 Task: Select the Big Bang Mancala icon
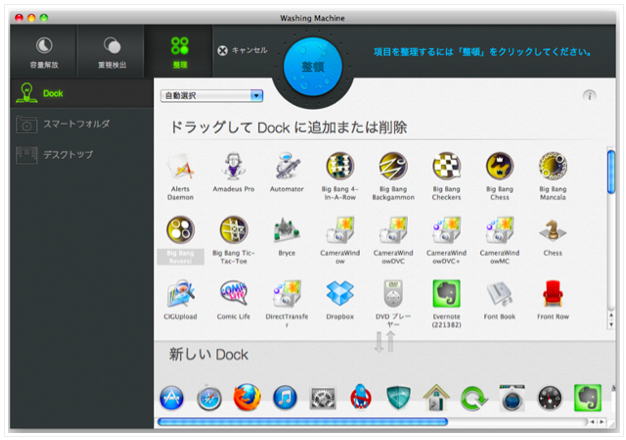(553, 166)
